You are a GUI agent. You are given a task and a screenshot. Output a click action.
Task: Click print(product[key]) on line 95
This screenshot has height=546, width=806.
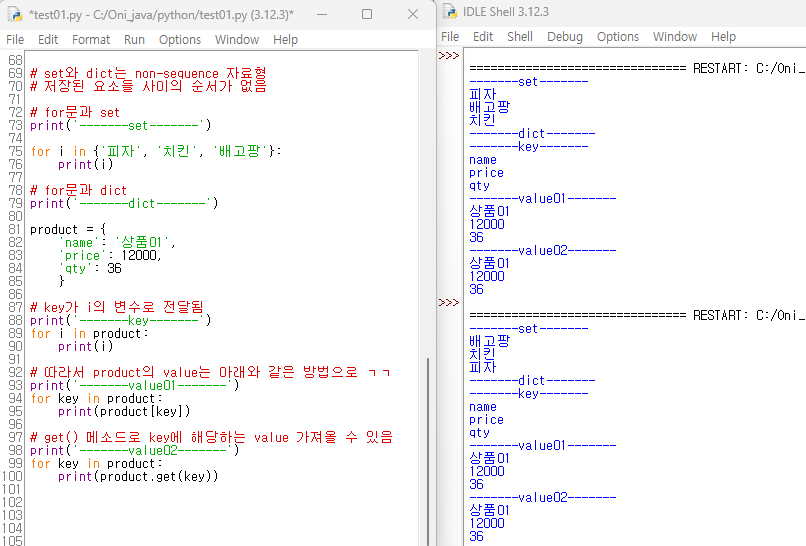(124, 411)
